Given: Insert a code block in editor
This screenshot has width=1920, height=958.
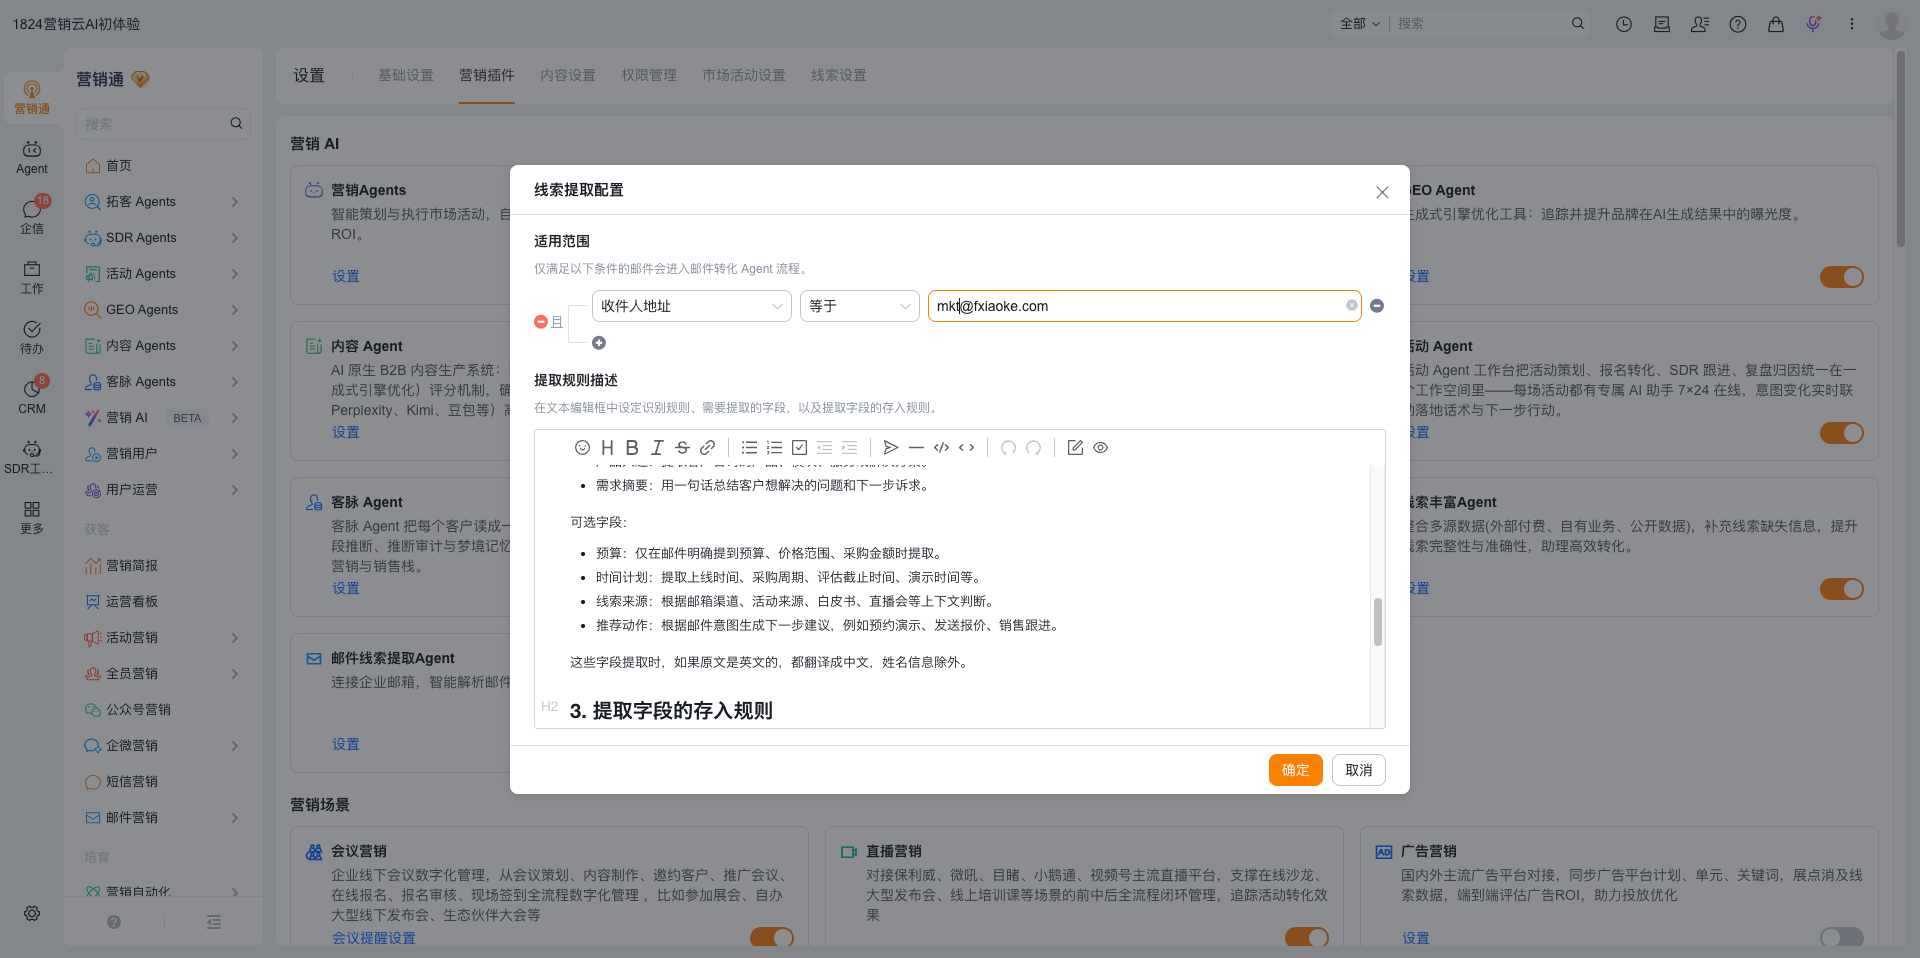Looking at the screenshot, I should point(941,448).
